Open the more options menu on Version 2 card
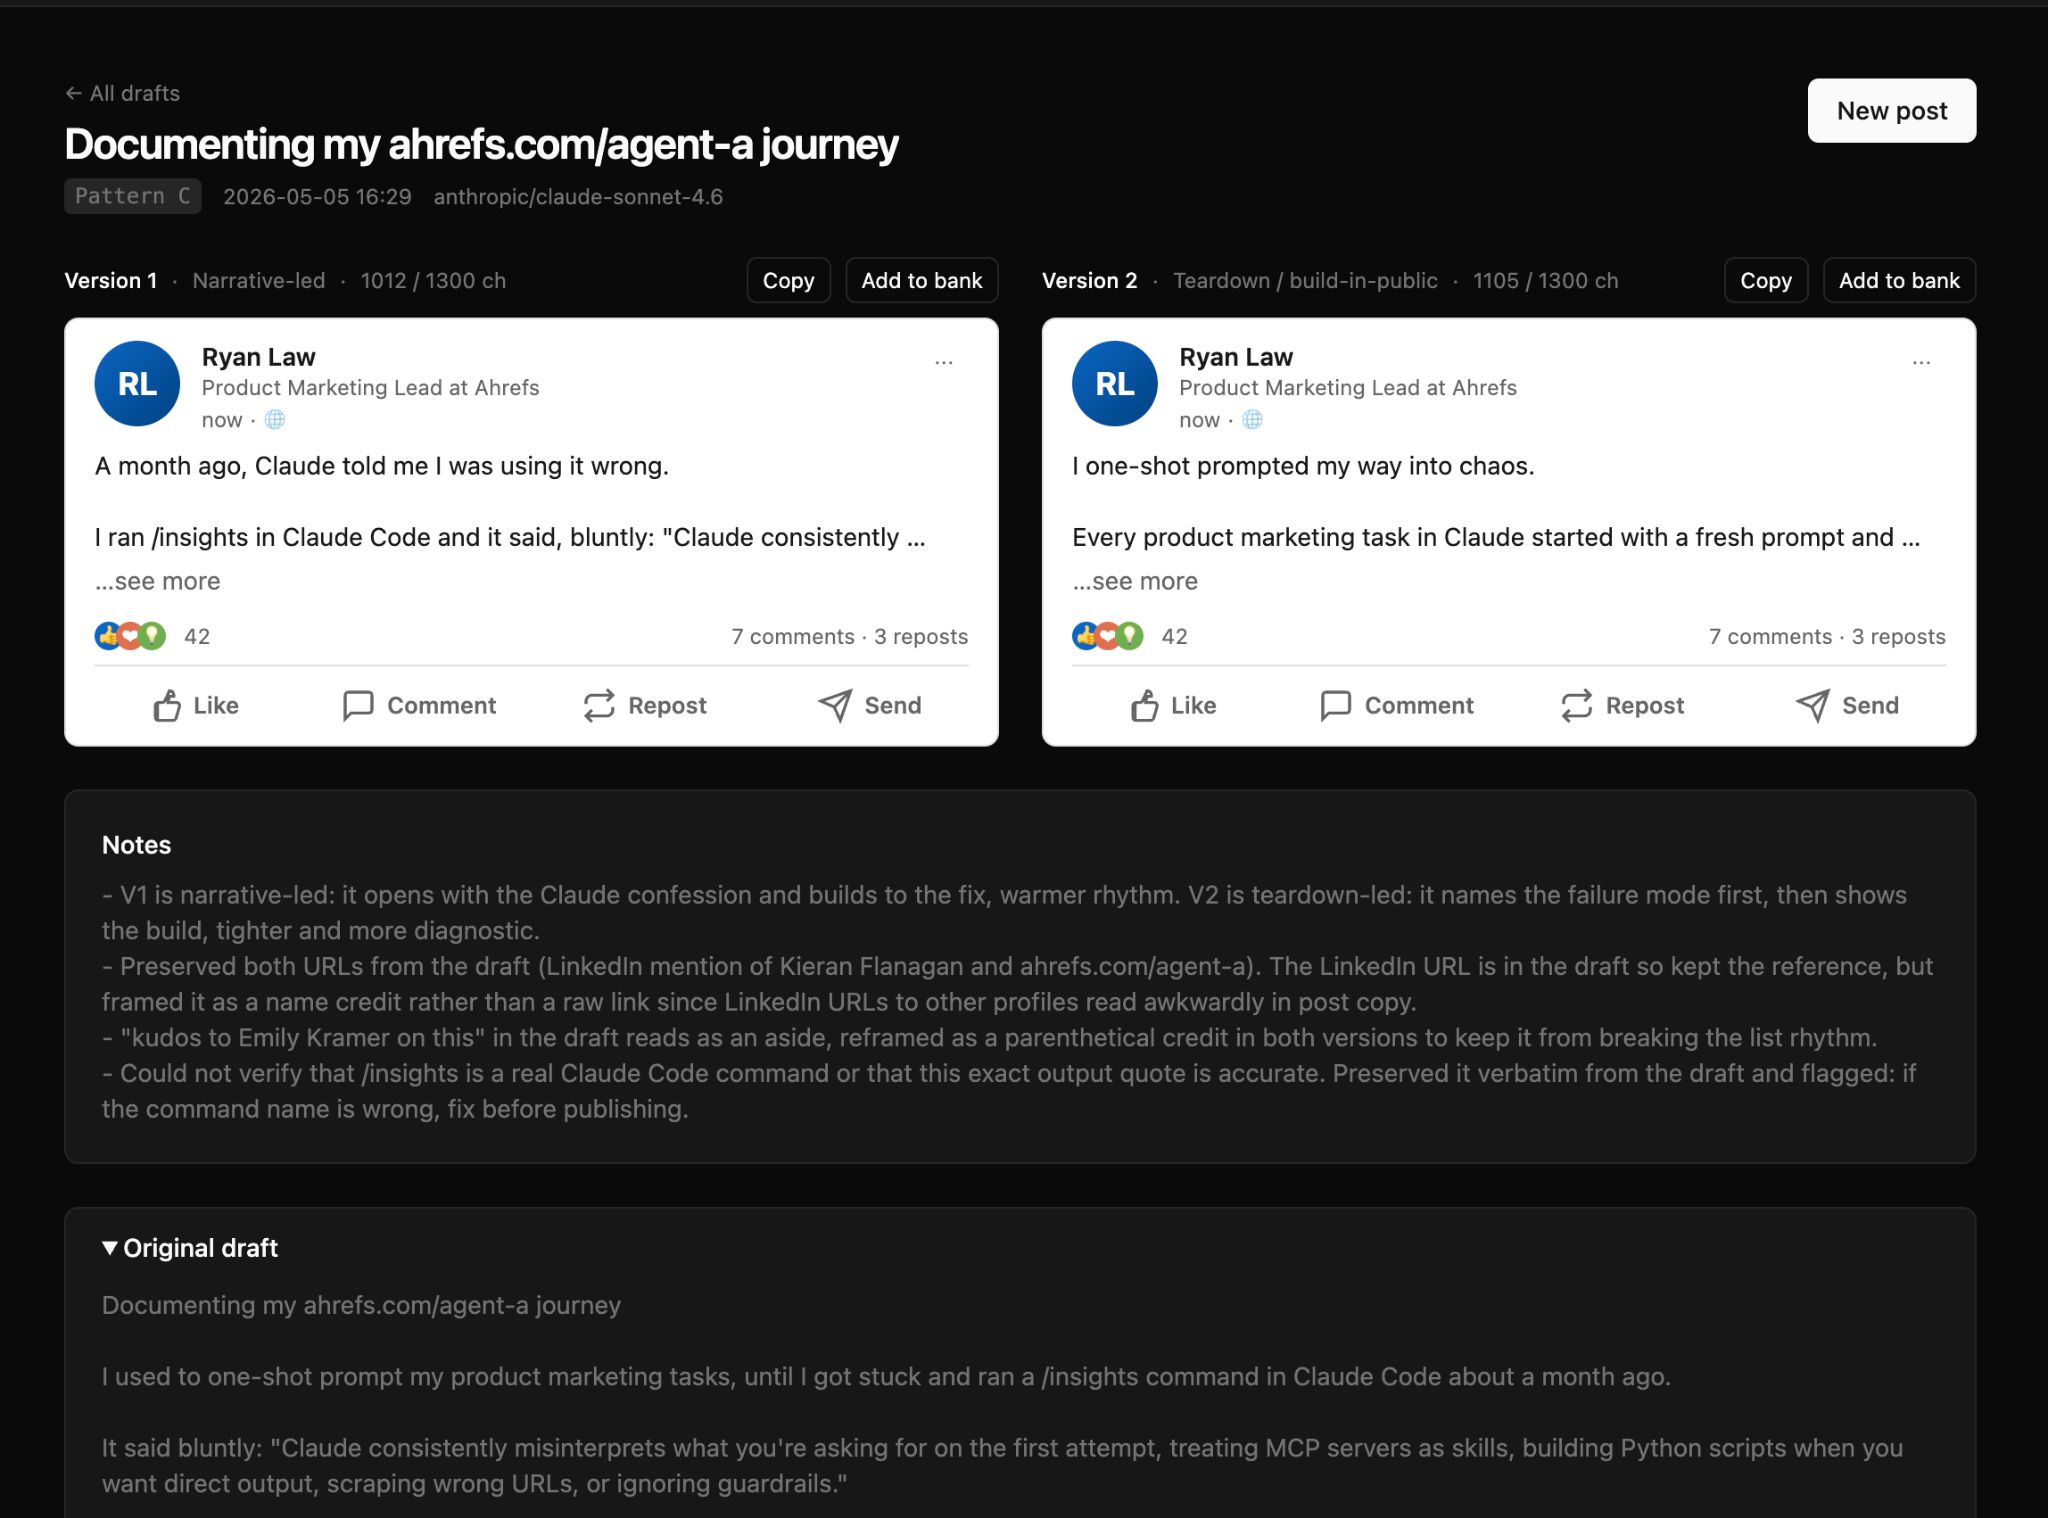 1921,362
